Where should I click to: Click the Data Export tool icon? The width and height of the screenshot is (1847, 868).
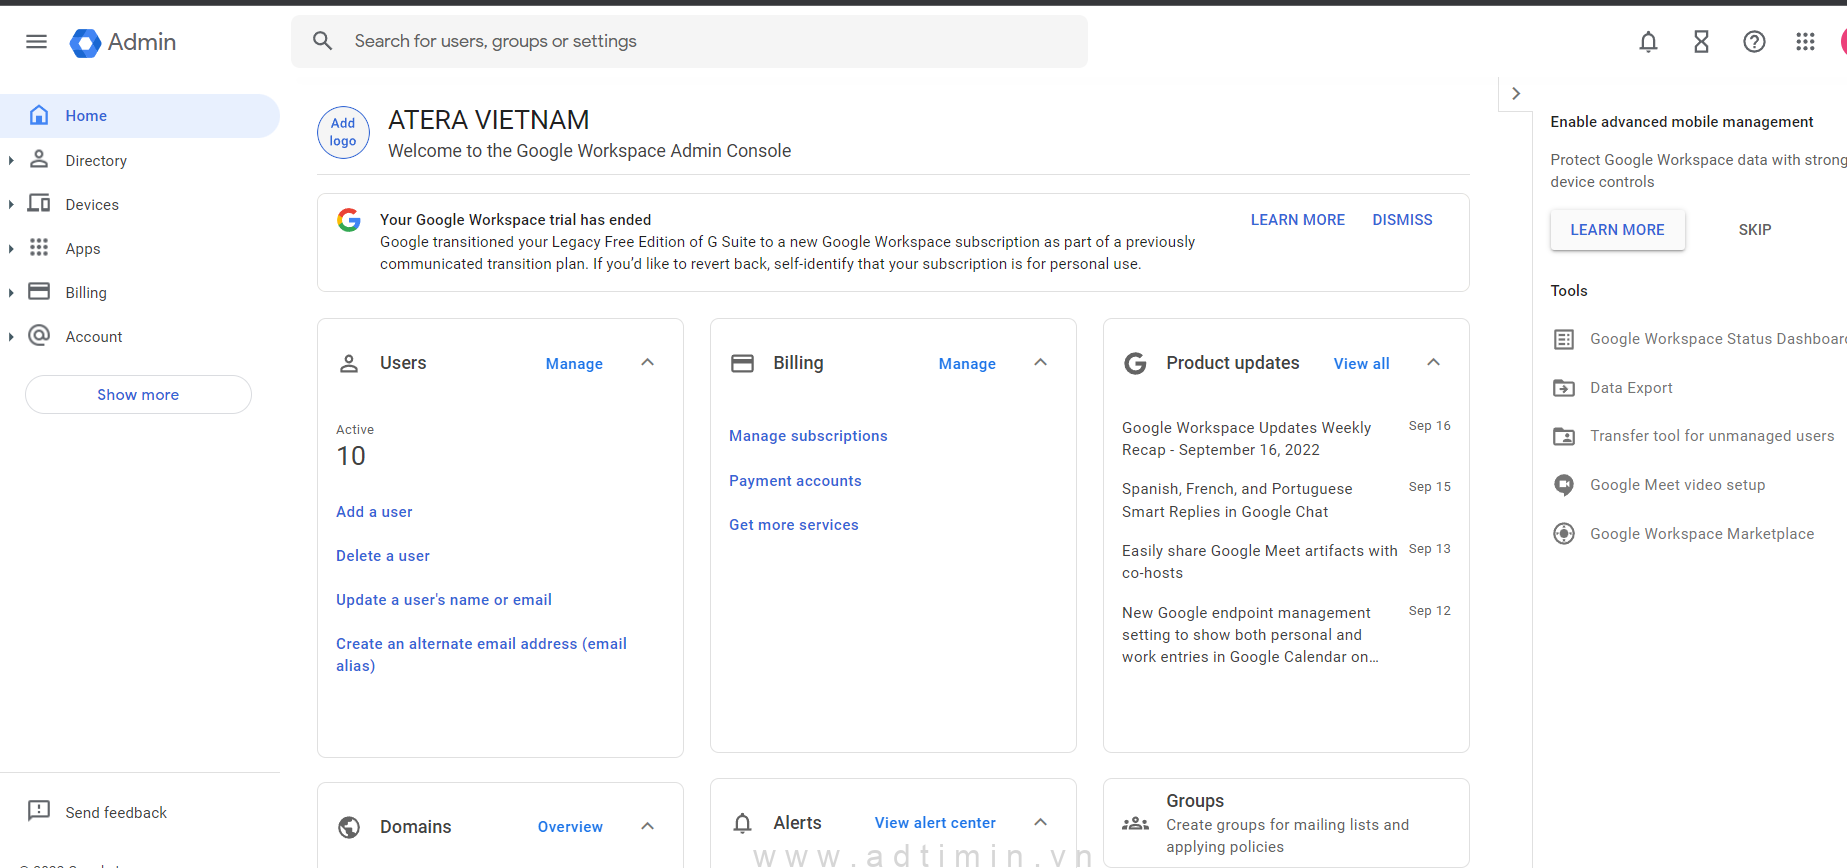click(1564, 388)
